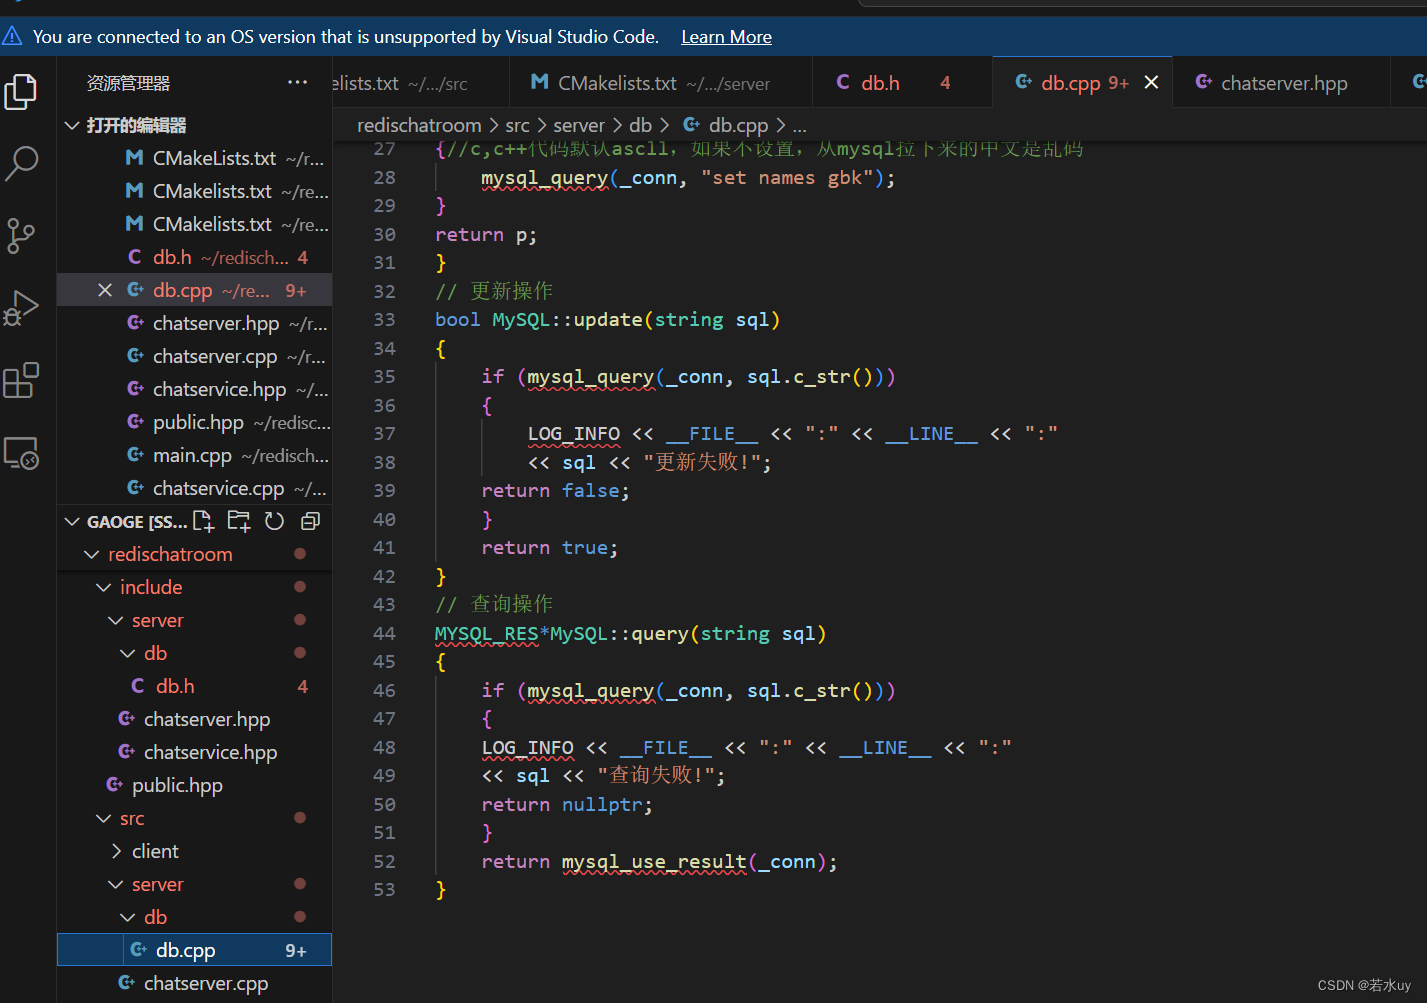The height and width of the screenshot is (1003, 1427).
Task: Switch to server CMakelists.txt tab
Action: (x=660, y=83)
